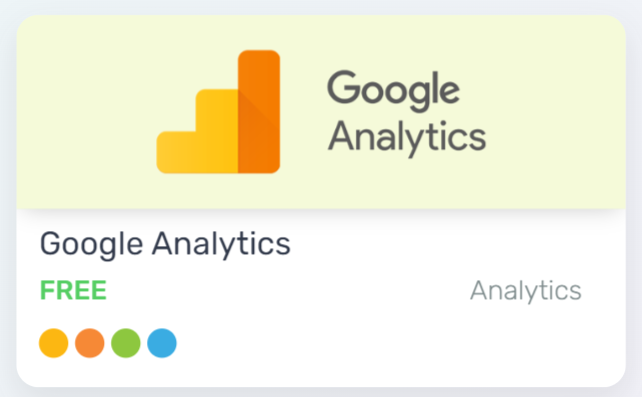Click the gray 'Google' wordmark in the banner
Viewport: 642px width, 397px height.
pos(393,90)
